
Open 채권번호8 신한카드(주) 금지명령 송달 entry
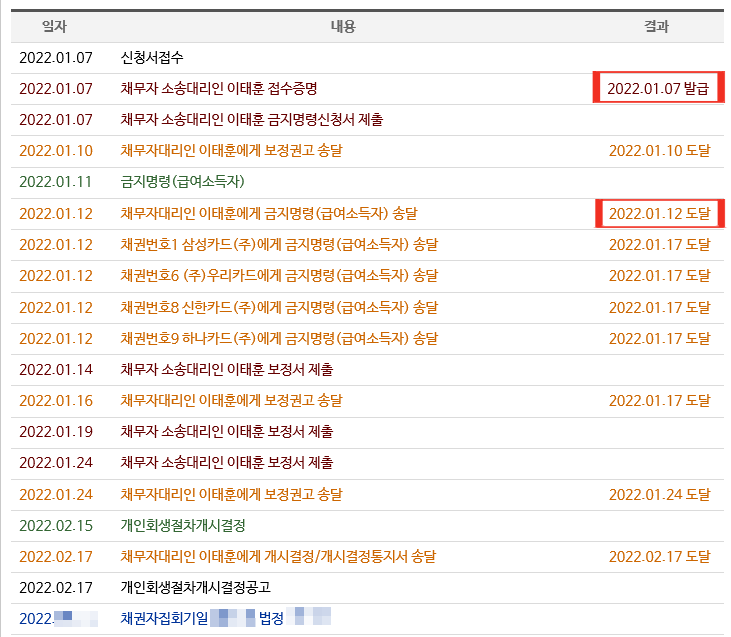click(x=279, y=308)
